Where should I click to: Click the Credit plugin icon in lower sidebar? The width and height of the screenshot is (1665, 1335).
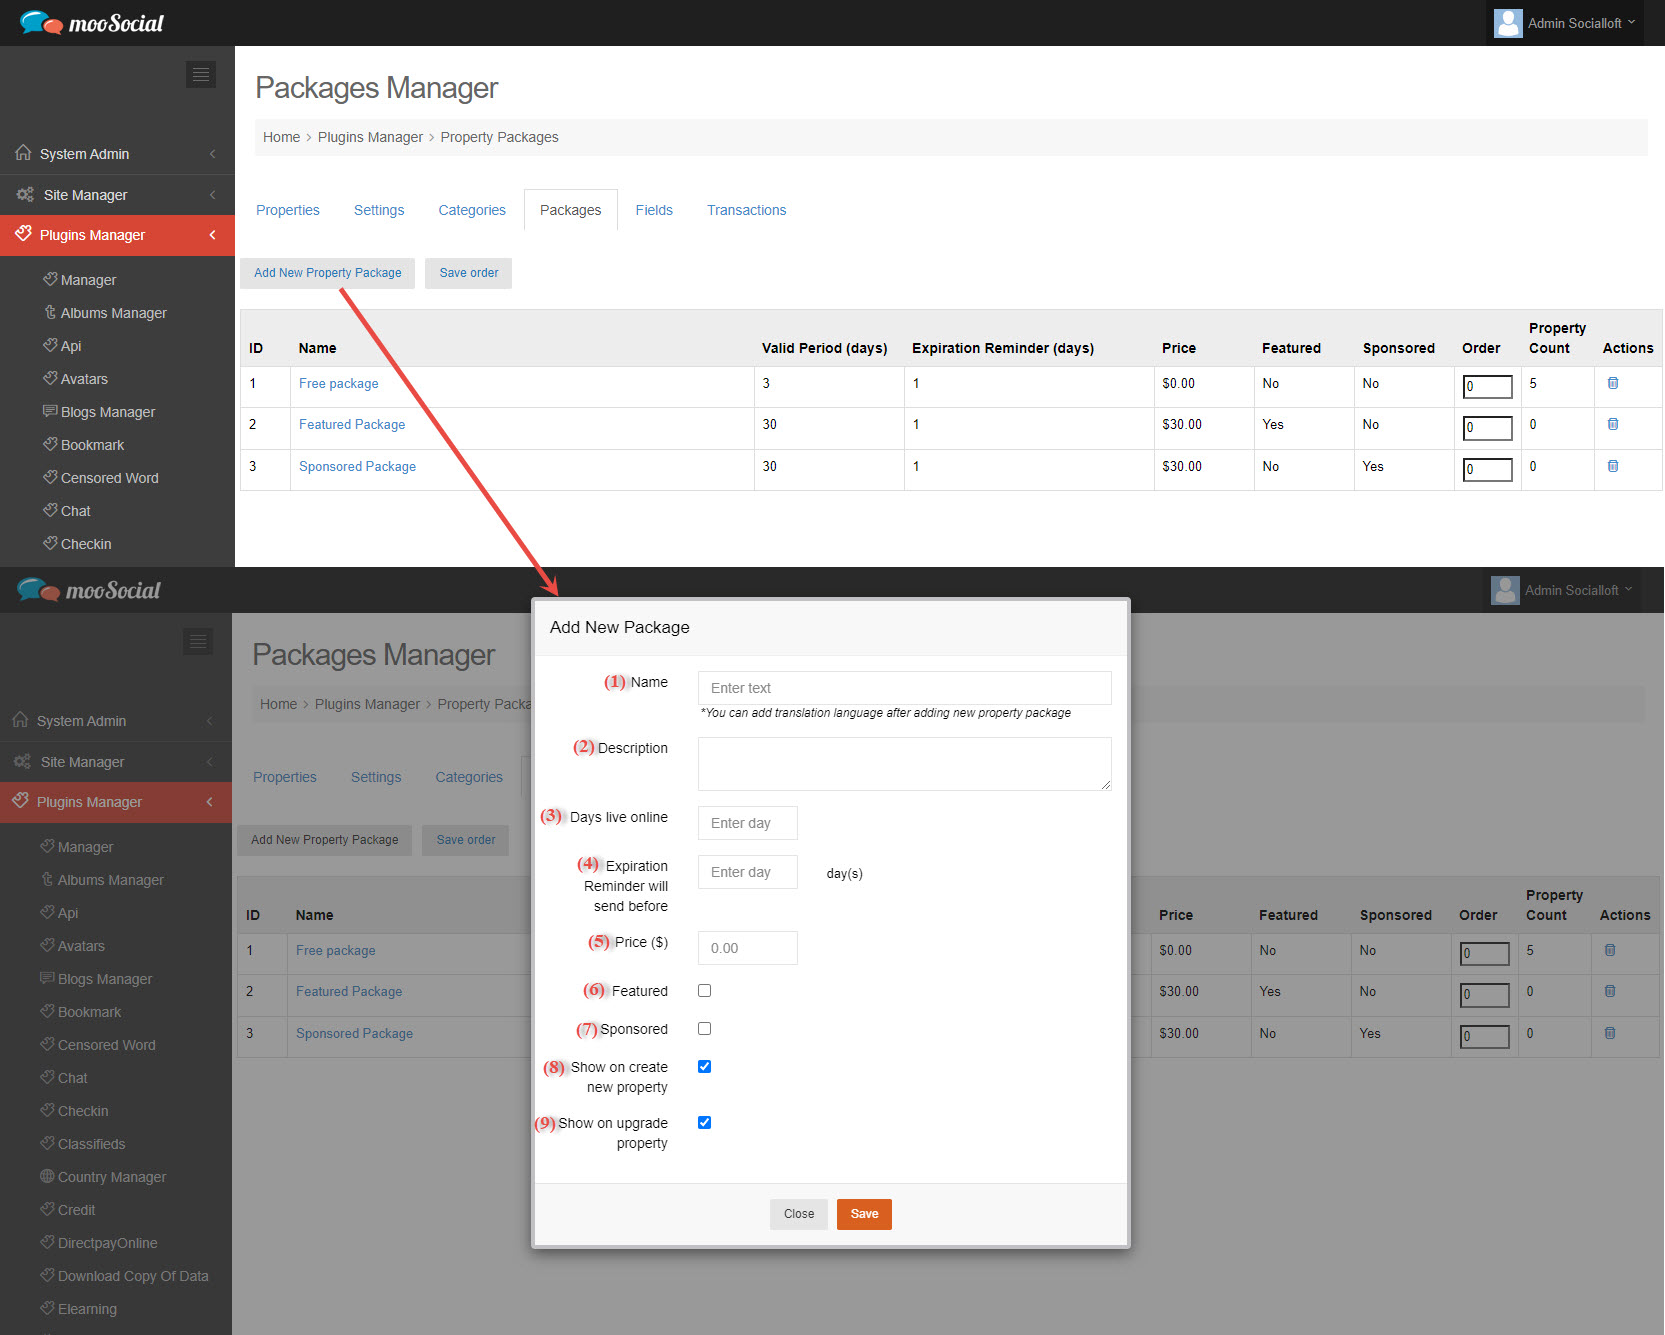(x=47, y=1209)
